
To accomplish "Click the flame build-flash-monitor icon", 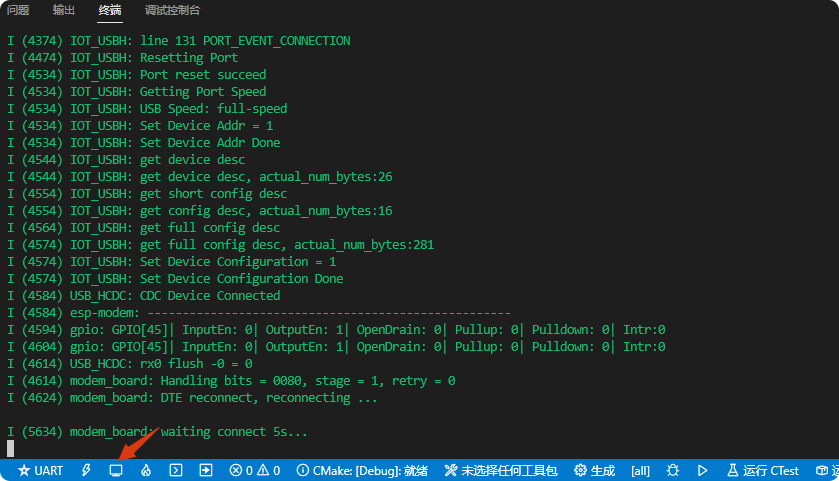I will tap(145, 470).
